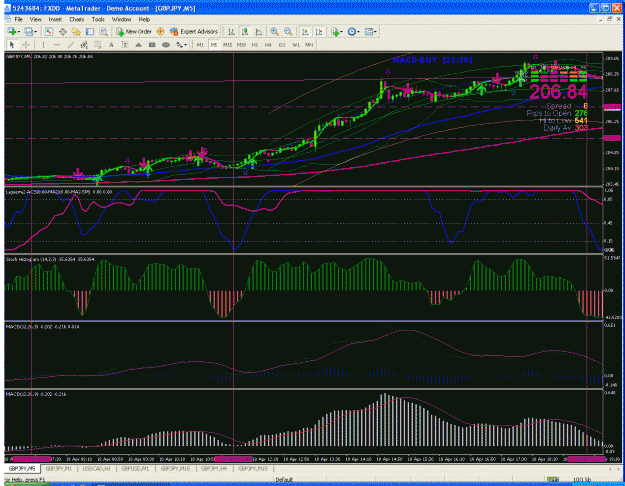The image size is (625, 486).
Task: Open the Data Window panel icon
Action: pos(63,31)
